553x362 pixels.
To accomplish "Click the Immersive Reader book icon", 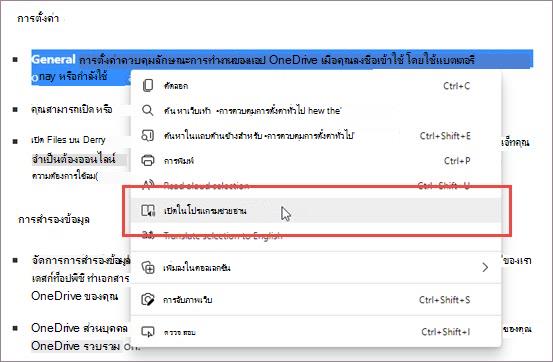I will point(148,211).
